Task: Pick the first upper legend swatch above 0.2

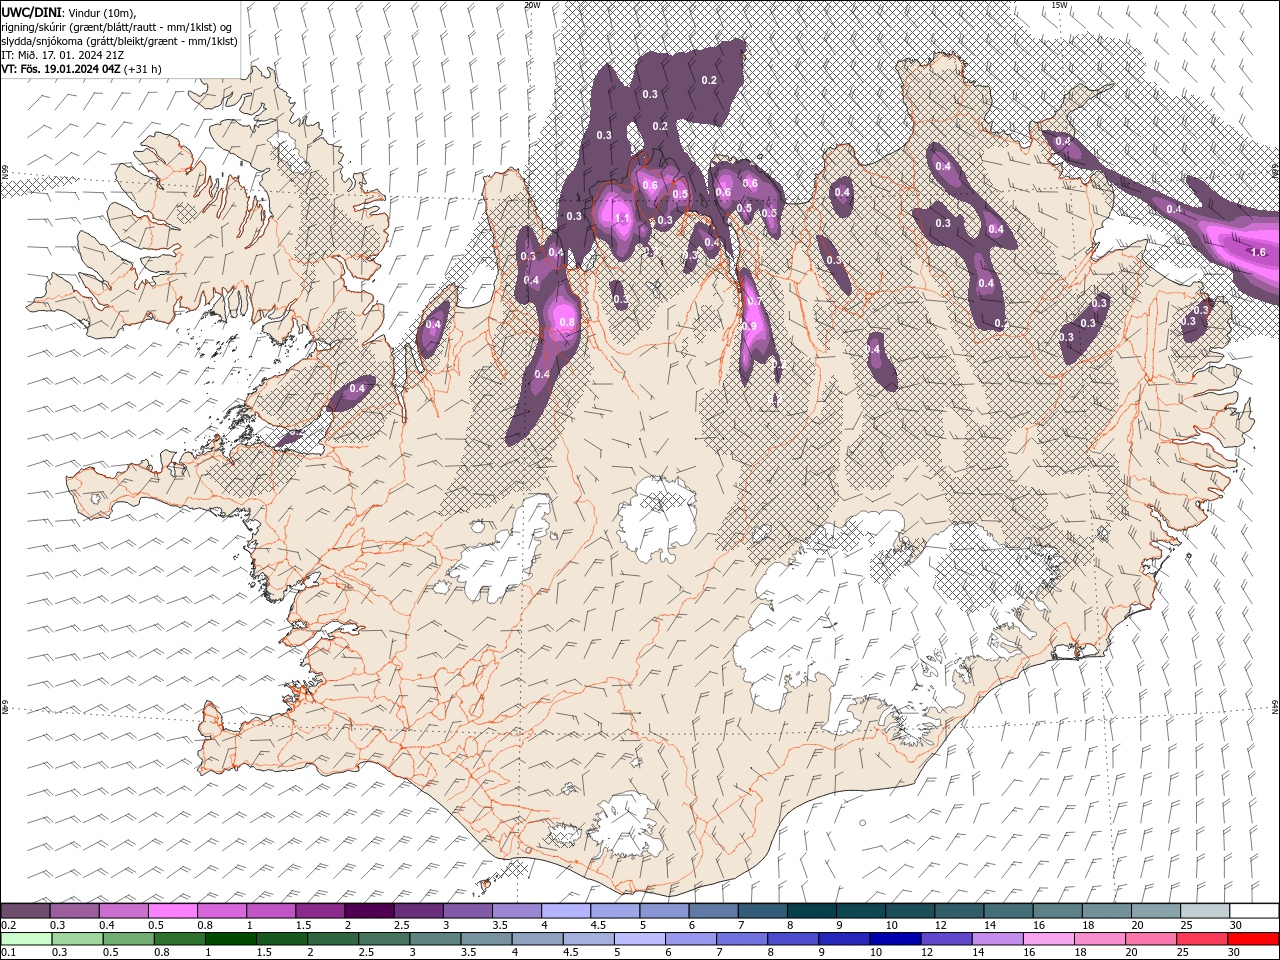Action: coord(26,911)
